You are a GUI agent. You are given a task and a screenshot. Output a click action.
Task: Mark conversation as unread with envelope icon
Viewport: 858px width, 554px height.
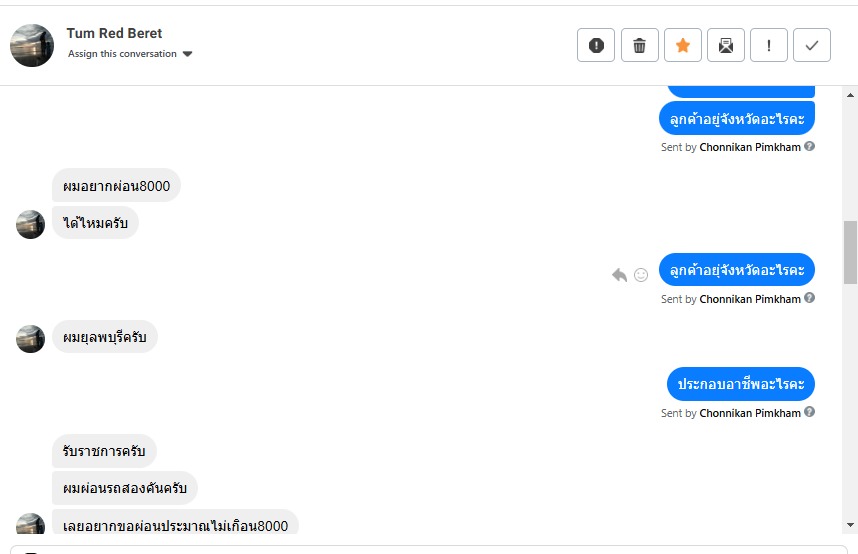point(726,45)
